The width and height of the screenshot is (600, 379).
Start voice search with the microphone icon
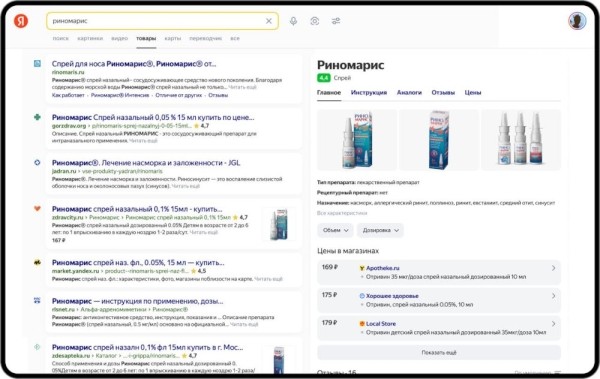point(293,21)
